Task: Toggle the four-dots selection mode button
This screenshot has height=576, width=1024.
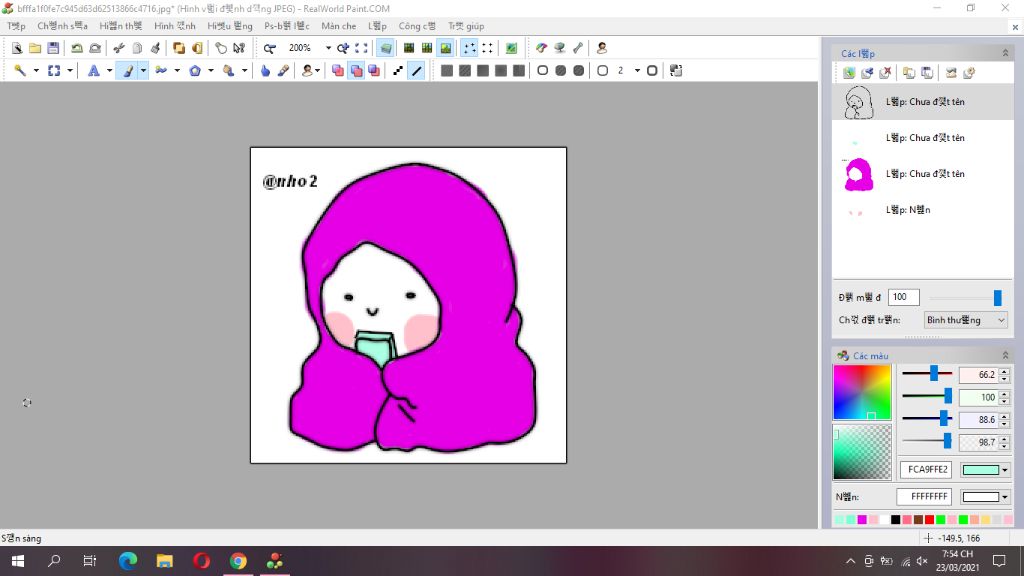Action: pos(487,48)
